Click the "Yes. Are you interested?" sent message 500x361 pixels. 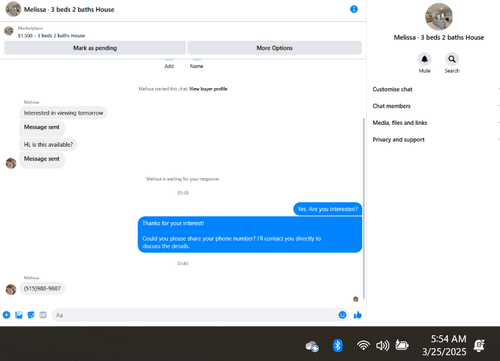(x=328, y=209)
